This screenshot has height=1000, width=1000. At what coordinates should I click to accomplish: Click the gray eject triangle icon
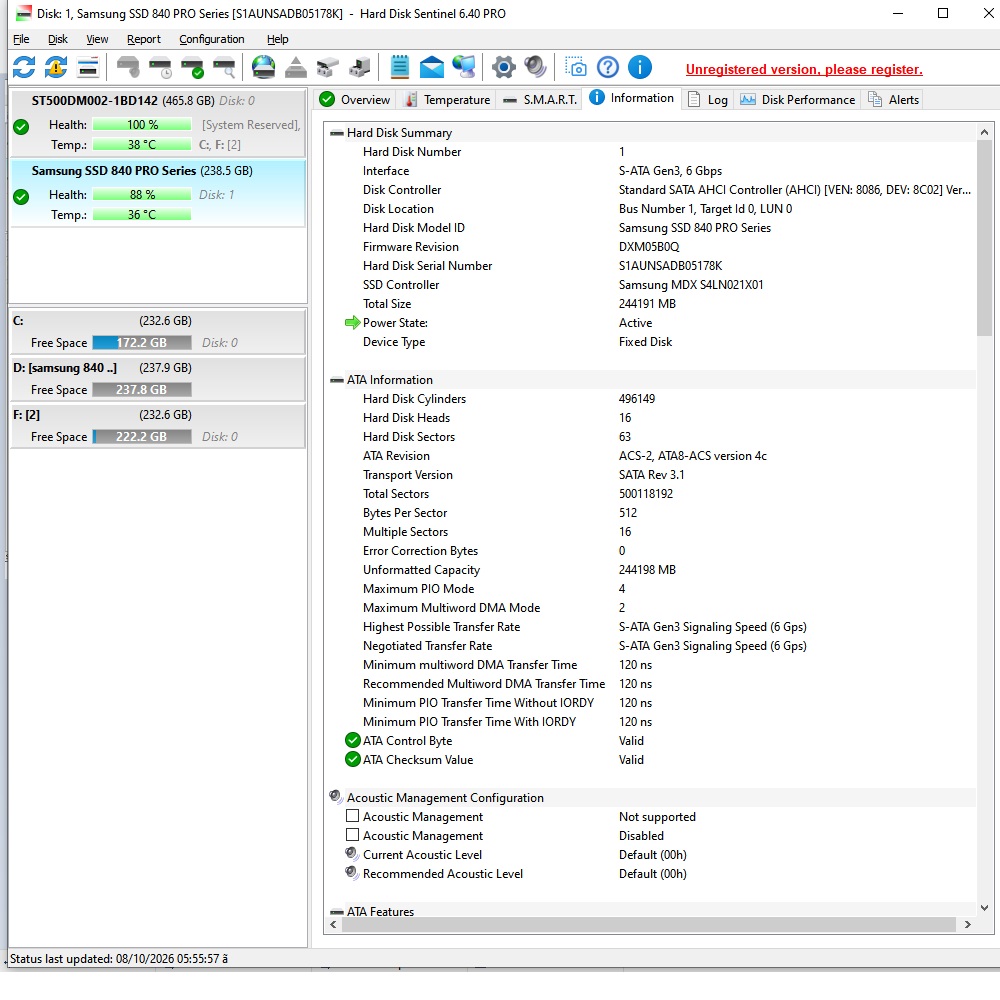[295, 67]
